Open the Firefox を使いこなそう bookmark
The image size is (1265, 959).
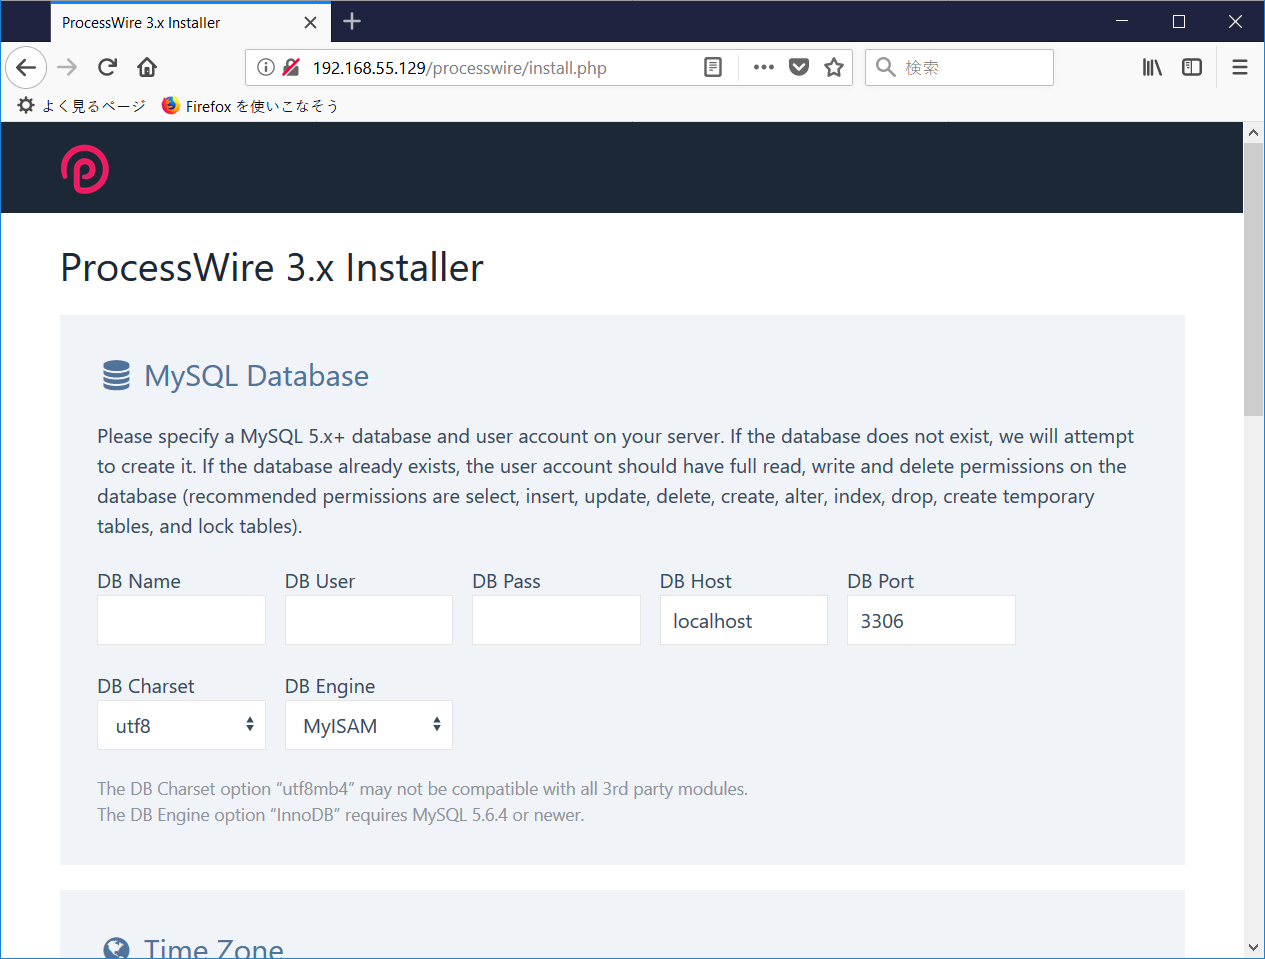pos(250,105)
